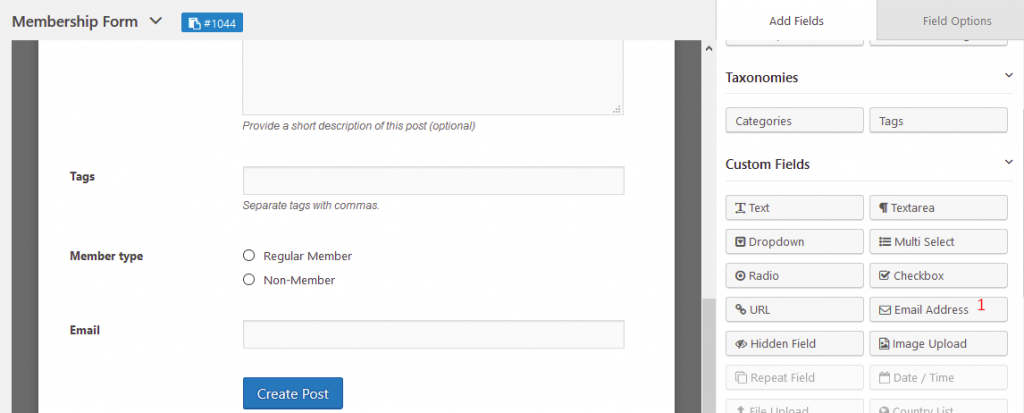
Task: Add a Textarea custom field
Action: click(938, 208)
